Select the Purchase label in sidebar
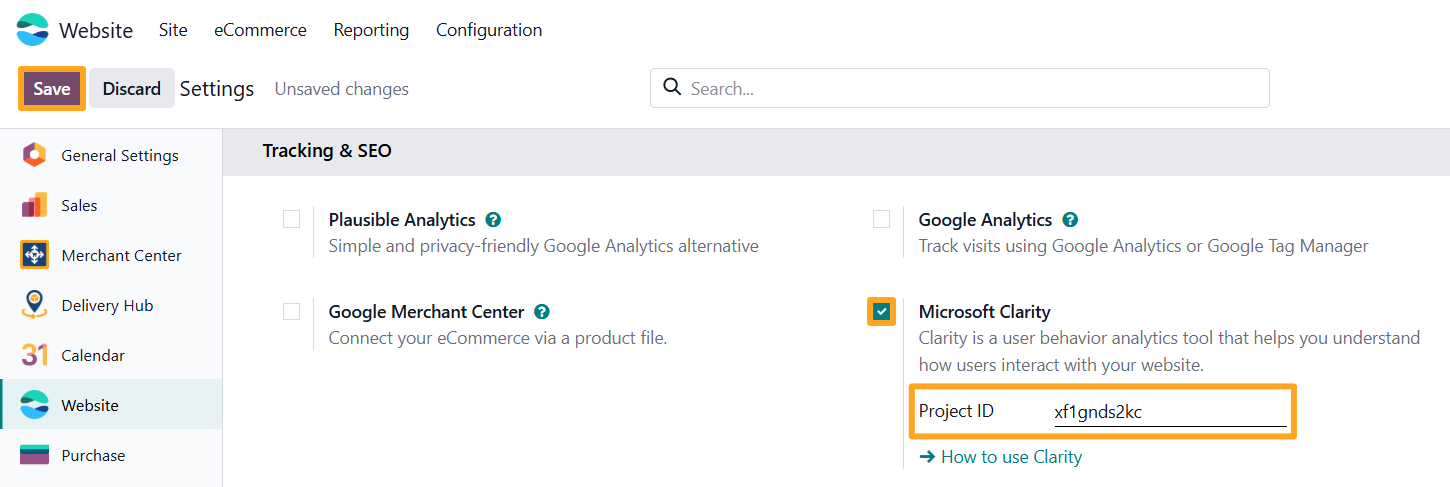 click(93, 455)
